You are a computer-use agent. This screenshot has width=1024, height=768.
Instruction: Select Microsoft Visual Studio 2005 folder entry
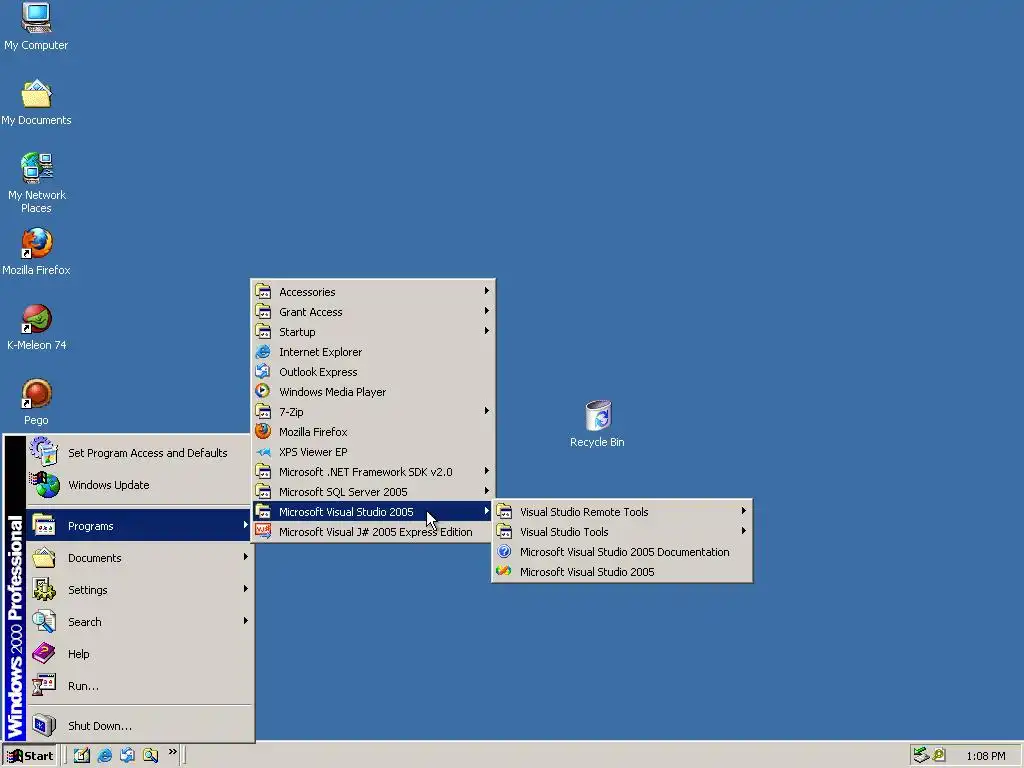click(373, 512)
